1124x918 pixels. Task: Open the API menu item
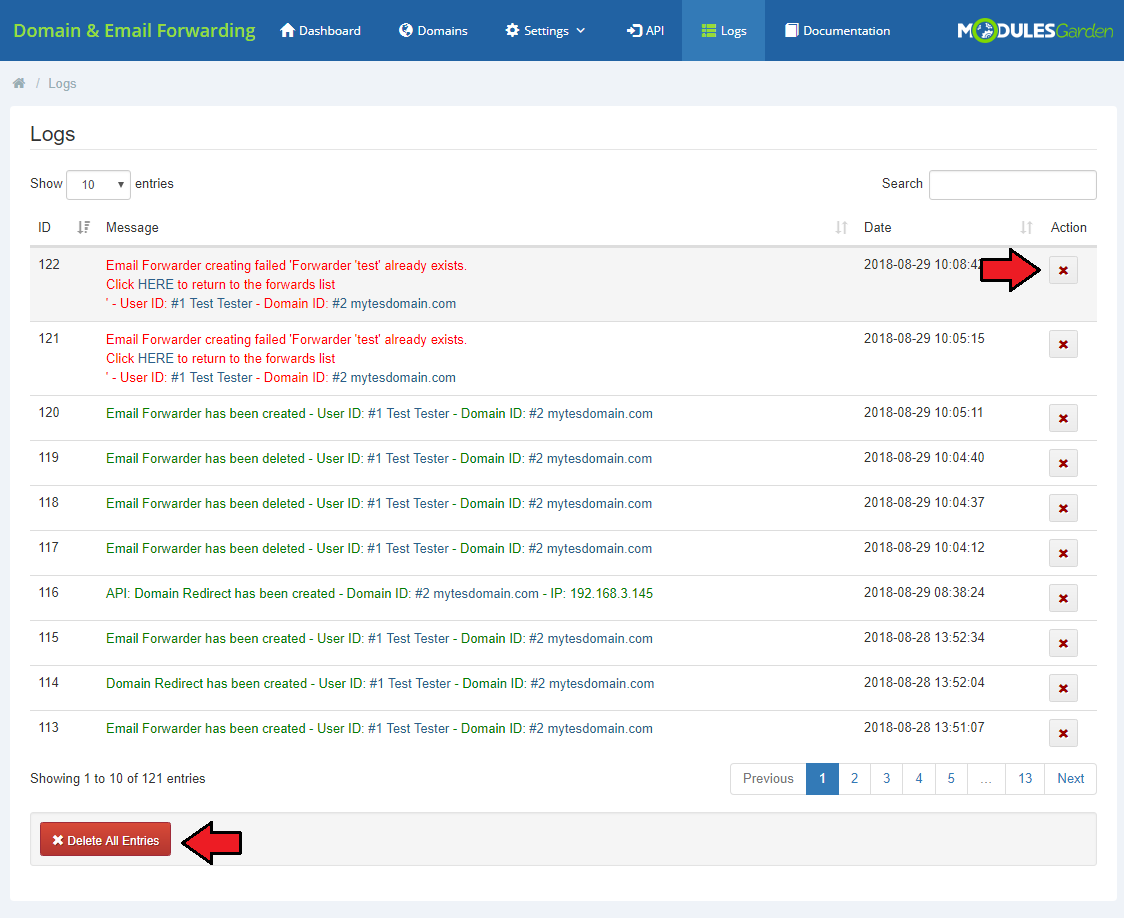[645, 31]
